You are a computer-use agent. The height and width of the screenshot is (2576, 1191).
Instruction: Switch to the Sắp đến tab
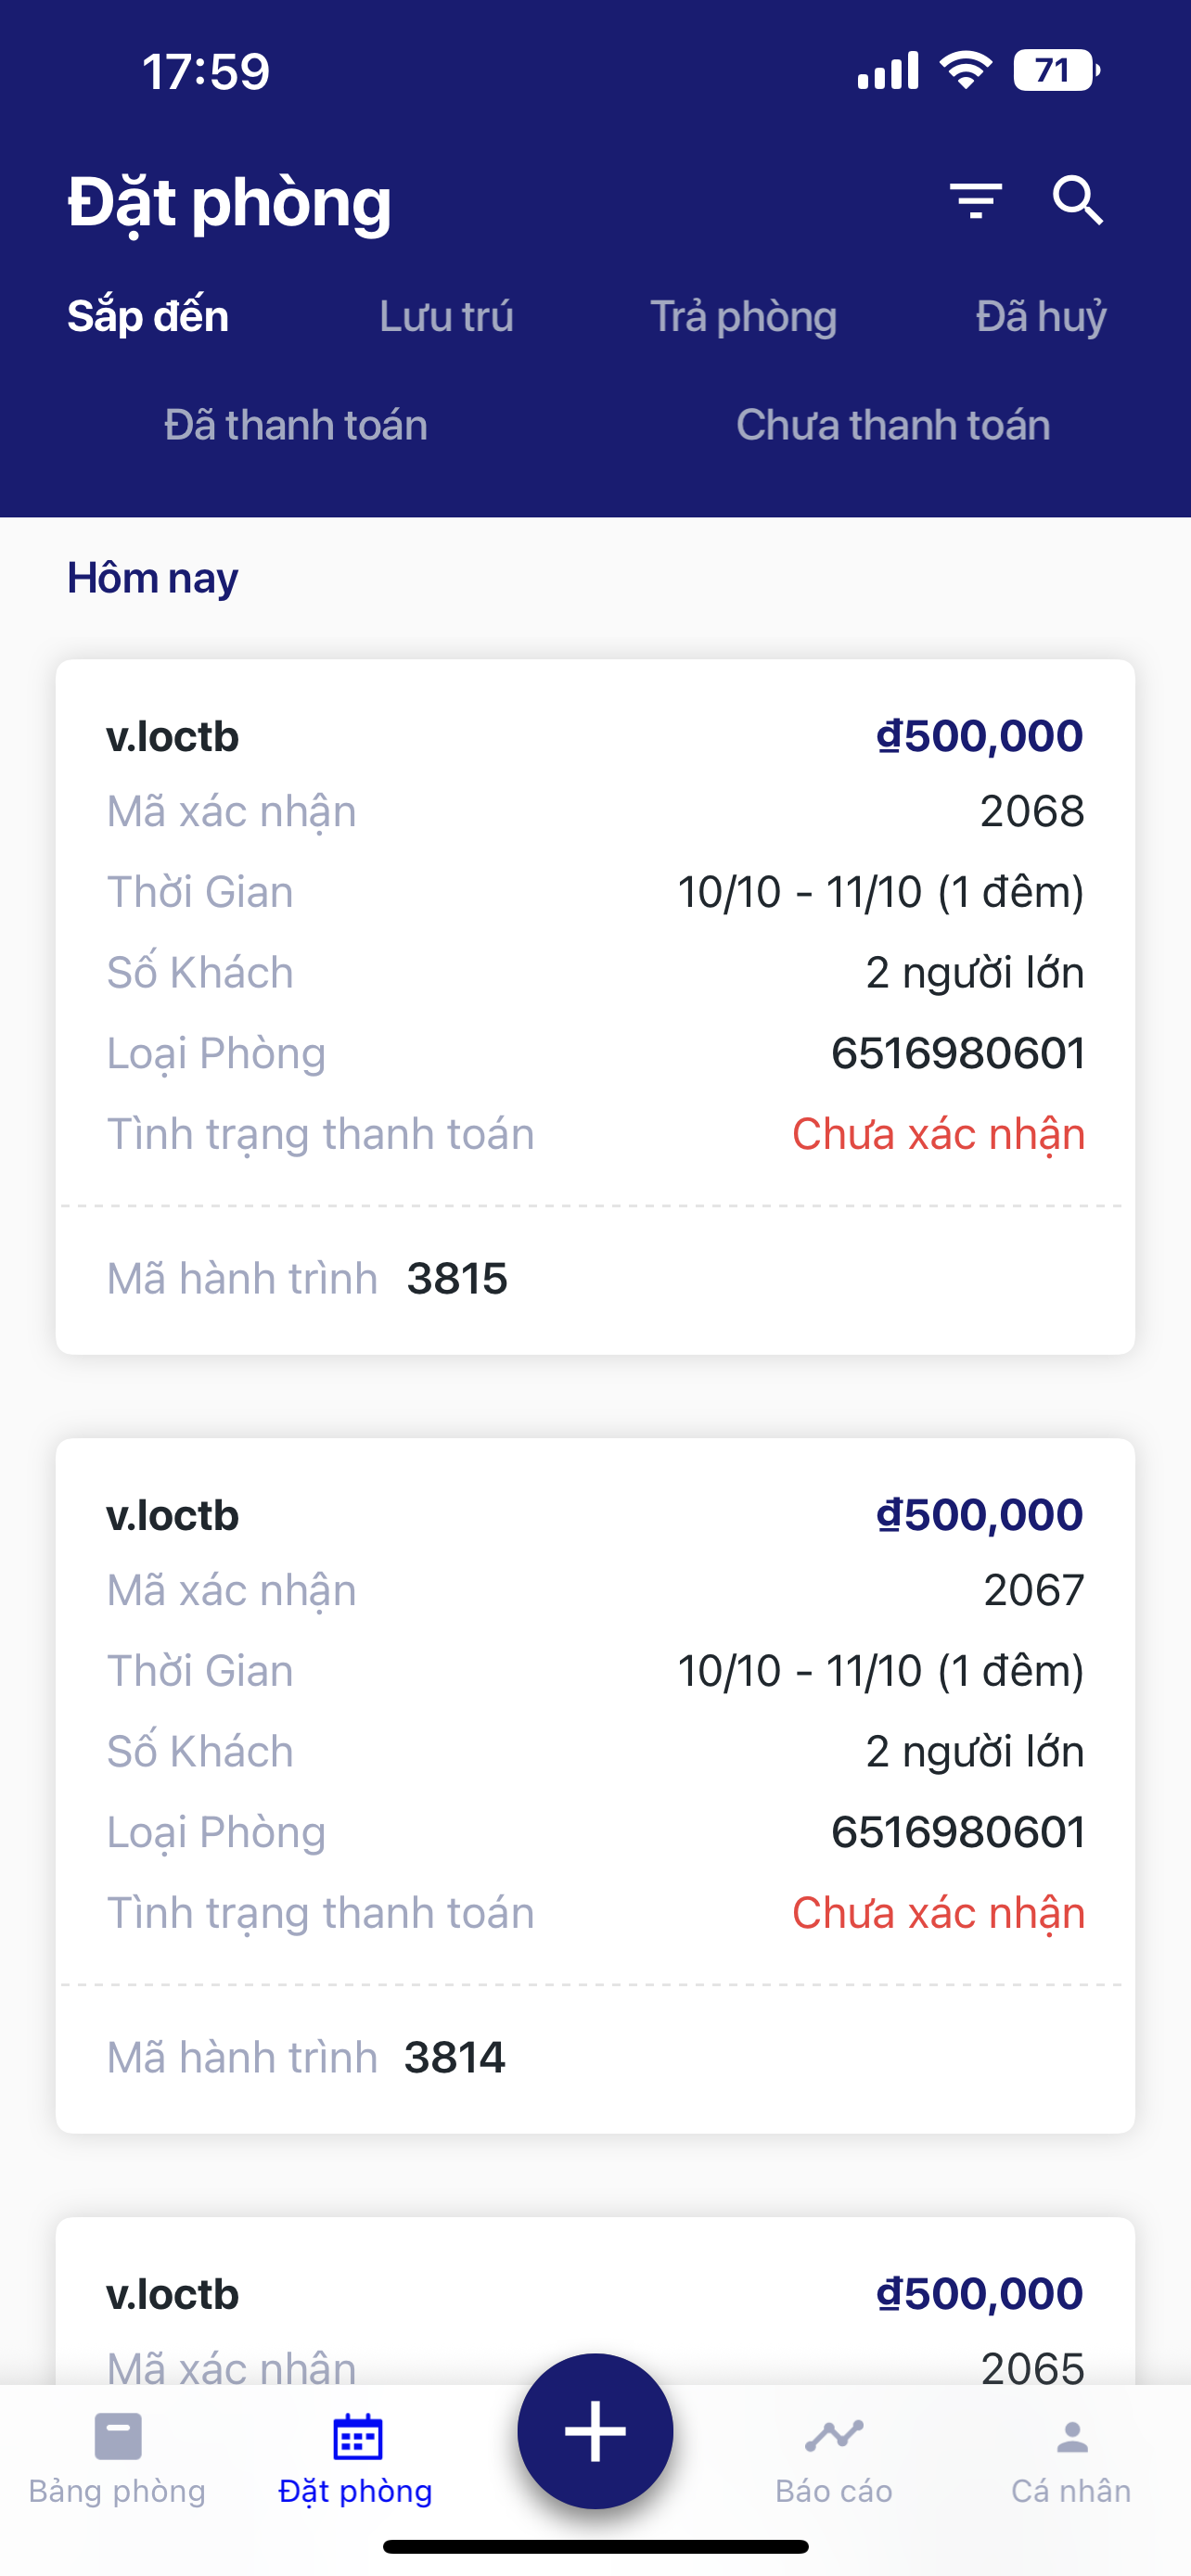tap(148, 316)
